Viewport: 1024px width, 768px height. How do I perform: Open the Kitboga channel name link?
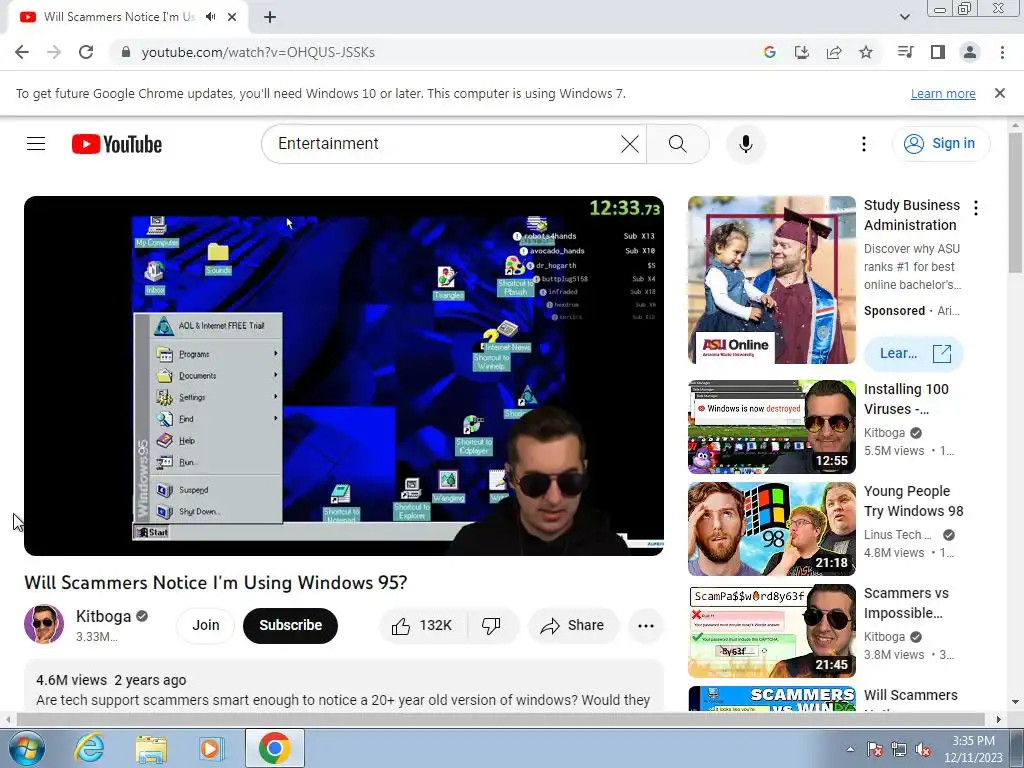pos(103,616)
